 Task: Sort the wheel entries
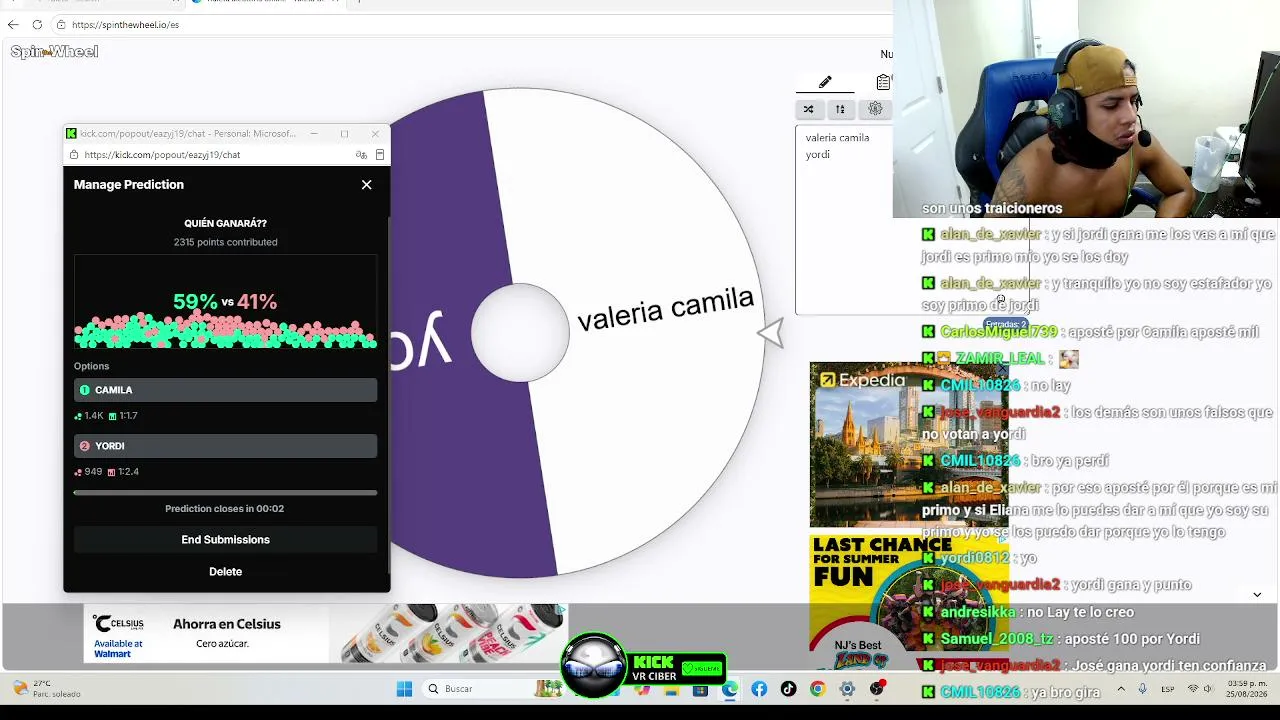coord(840,109)
